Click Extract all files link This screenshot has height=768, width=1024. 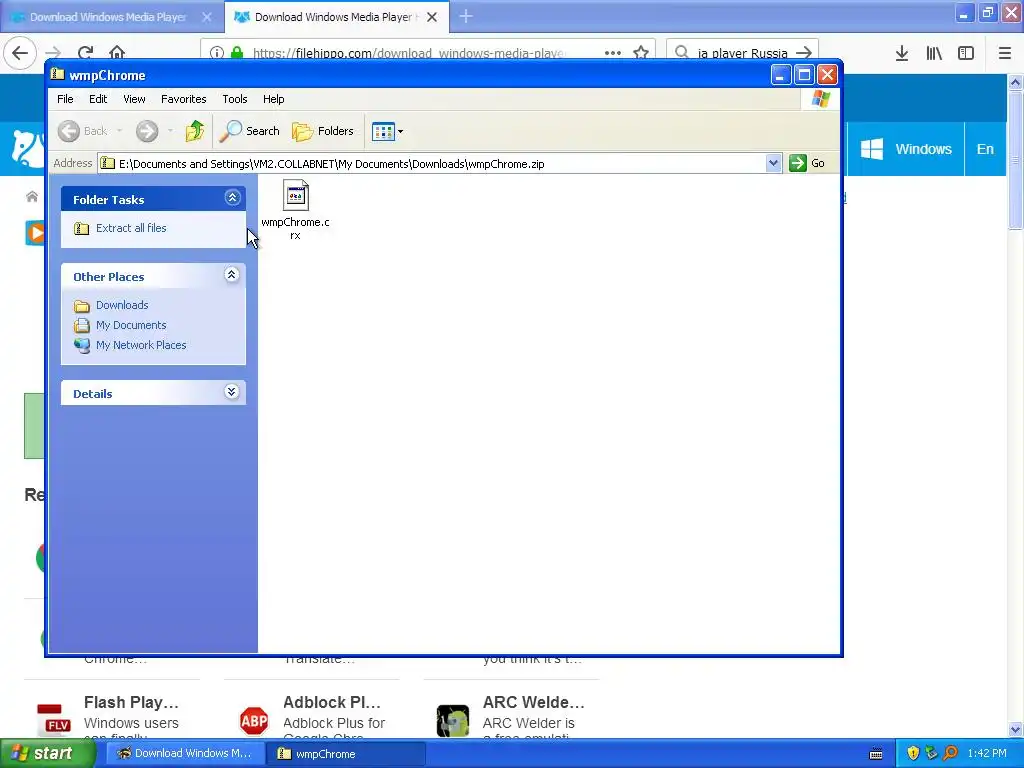pyautogui.click(x=131, y=228)
